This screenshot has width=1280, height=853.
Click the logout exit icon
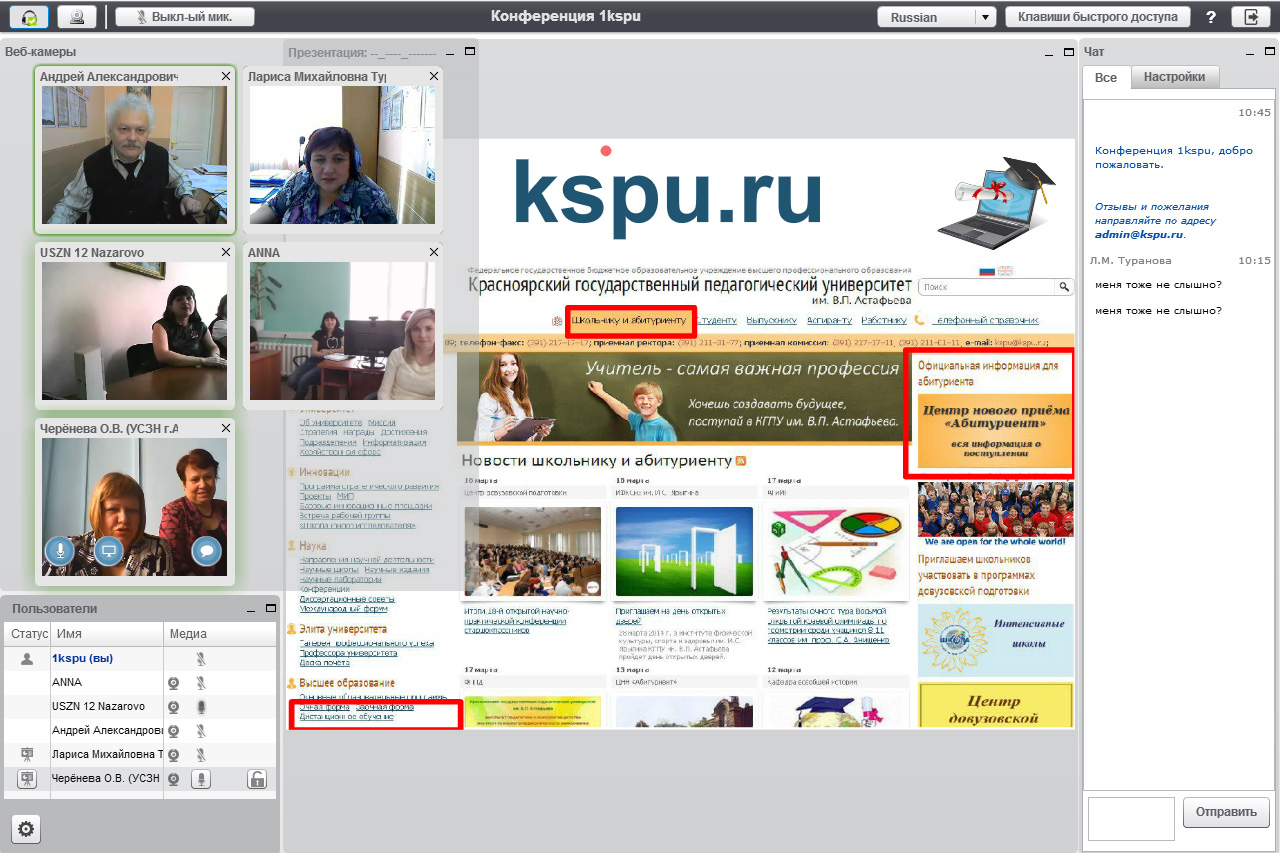coord(1251,17)
